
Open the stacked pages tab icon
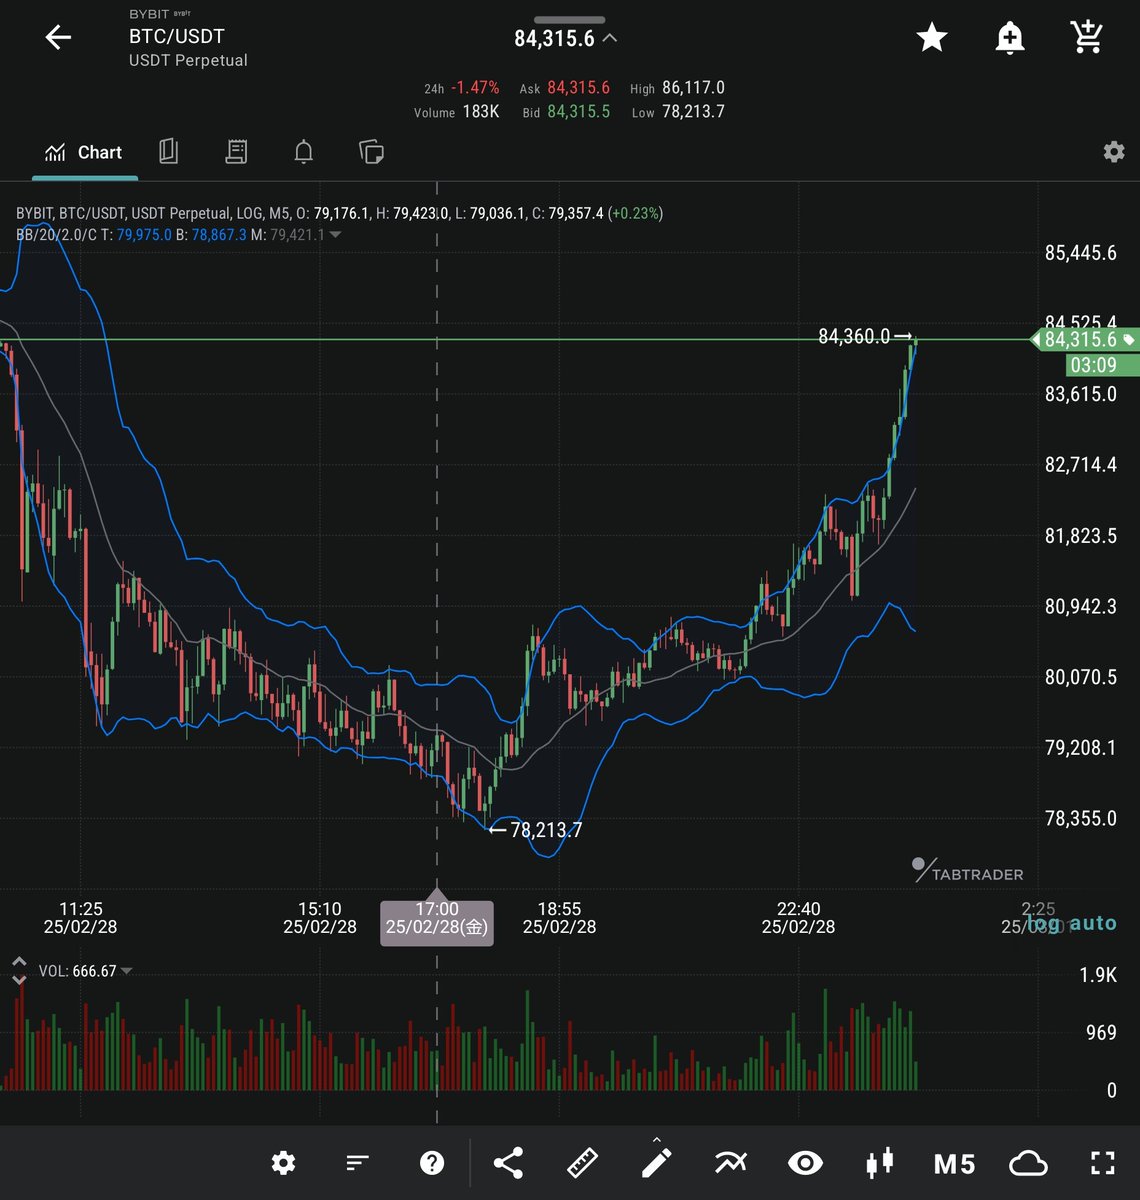click(371, 152)
